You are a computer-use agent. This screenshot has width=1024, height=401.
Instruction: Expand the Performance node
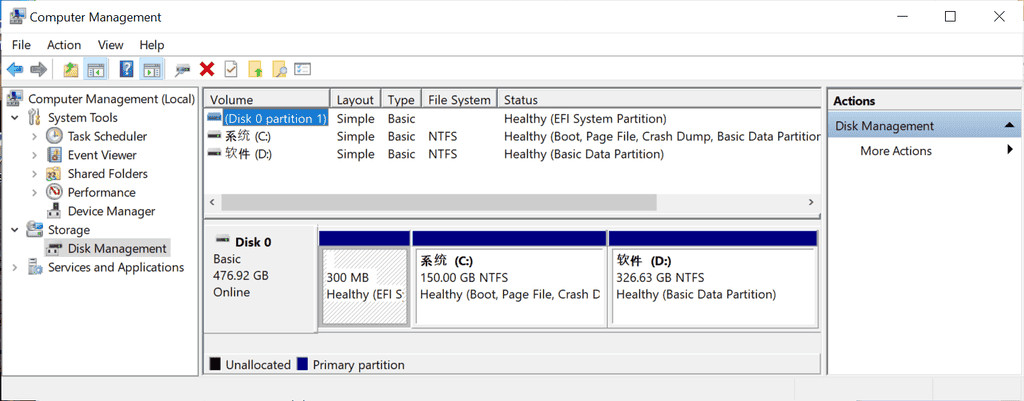coord(35,193)
